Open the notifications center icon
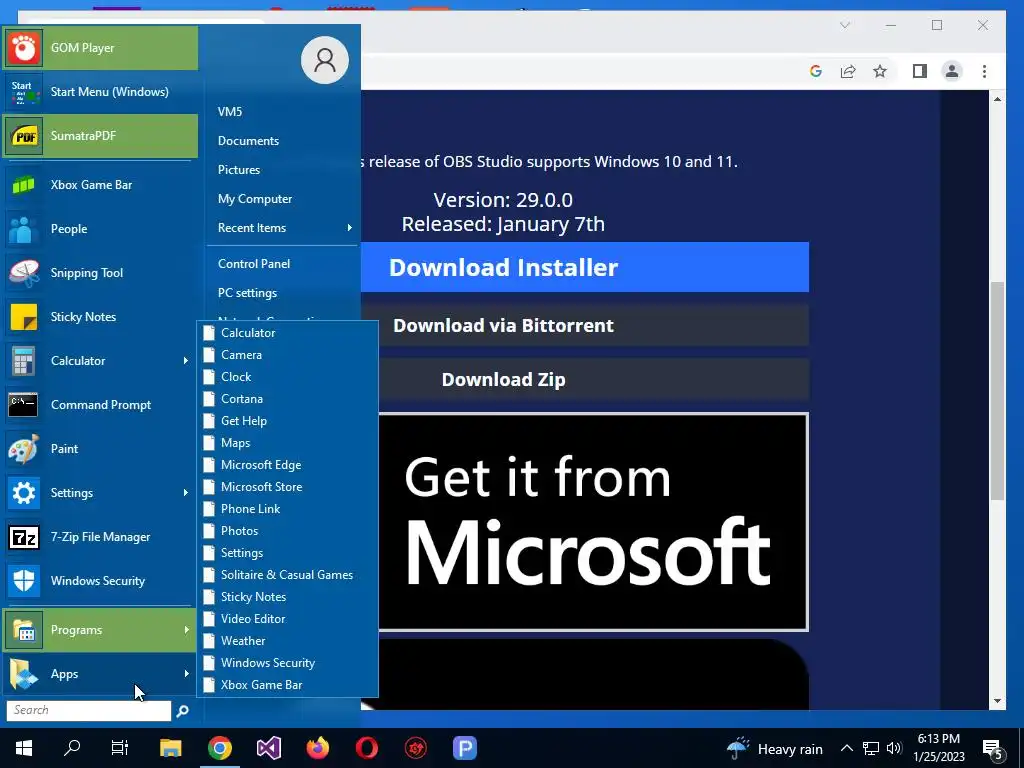The height and width of the screenshot is (768, 1024). [993, 749]
